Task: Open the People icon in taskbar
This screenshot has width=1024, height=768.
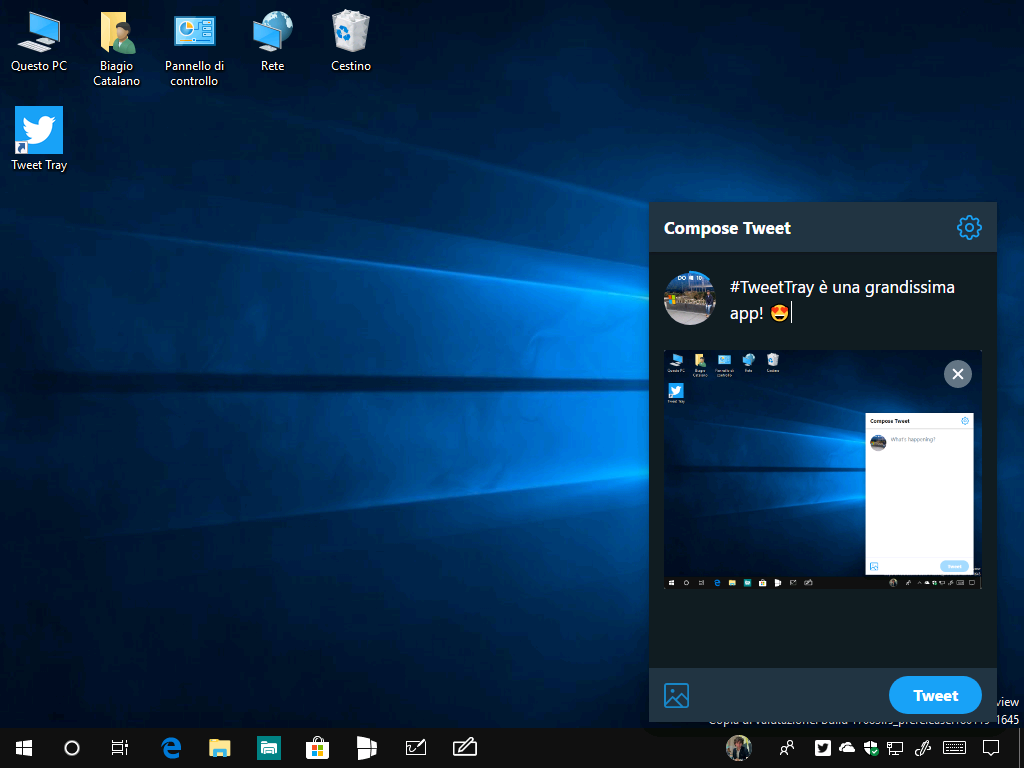Action: [x=787, y=748]
